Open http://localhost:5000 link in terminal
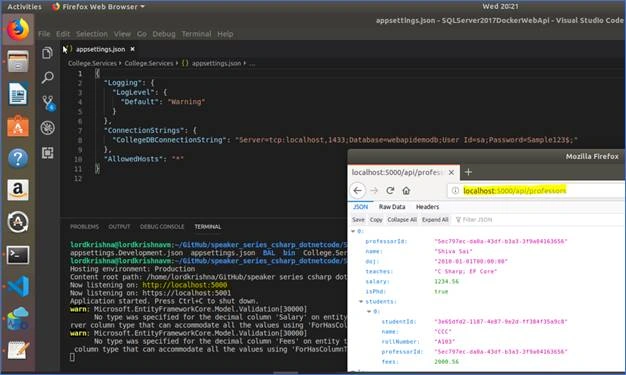Image resolution: width=626 pixels, height=375 pixels. coord(184,285)
